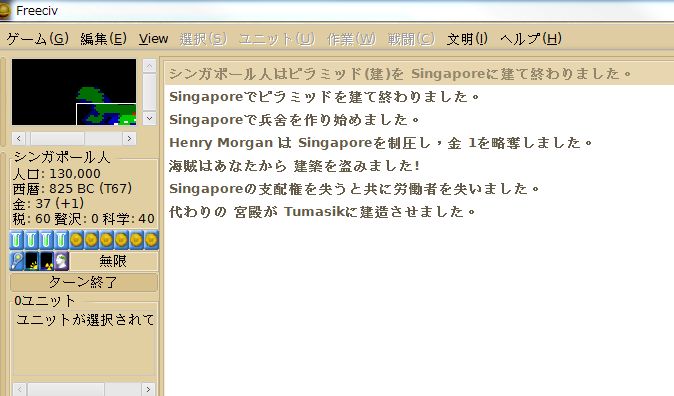Image resolution: width=674 pixels, height=396 pixels.
Task: Click the global warming sun indicator icon
Action: pos(32,261)
